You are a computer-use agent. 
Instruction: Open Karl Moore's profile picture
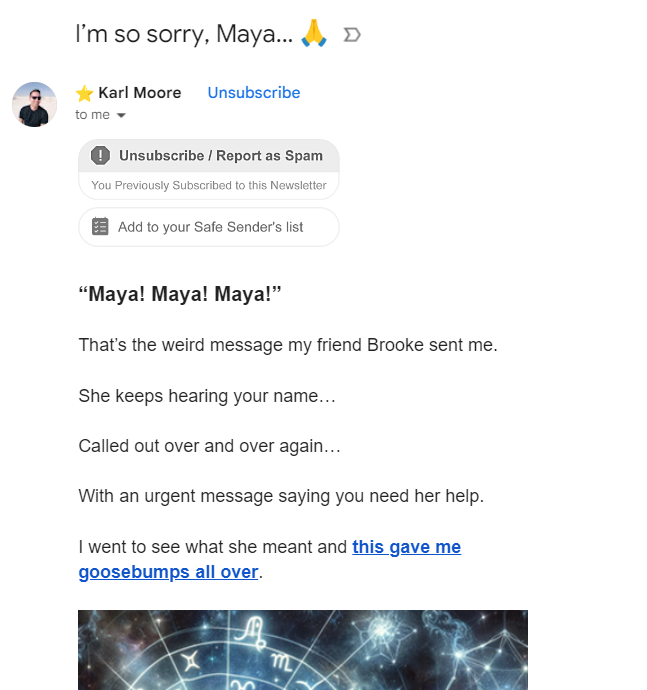pos(34,104)
